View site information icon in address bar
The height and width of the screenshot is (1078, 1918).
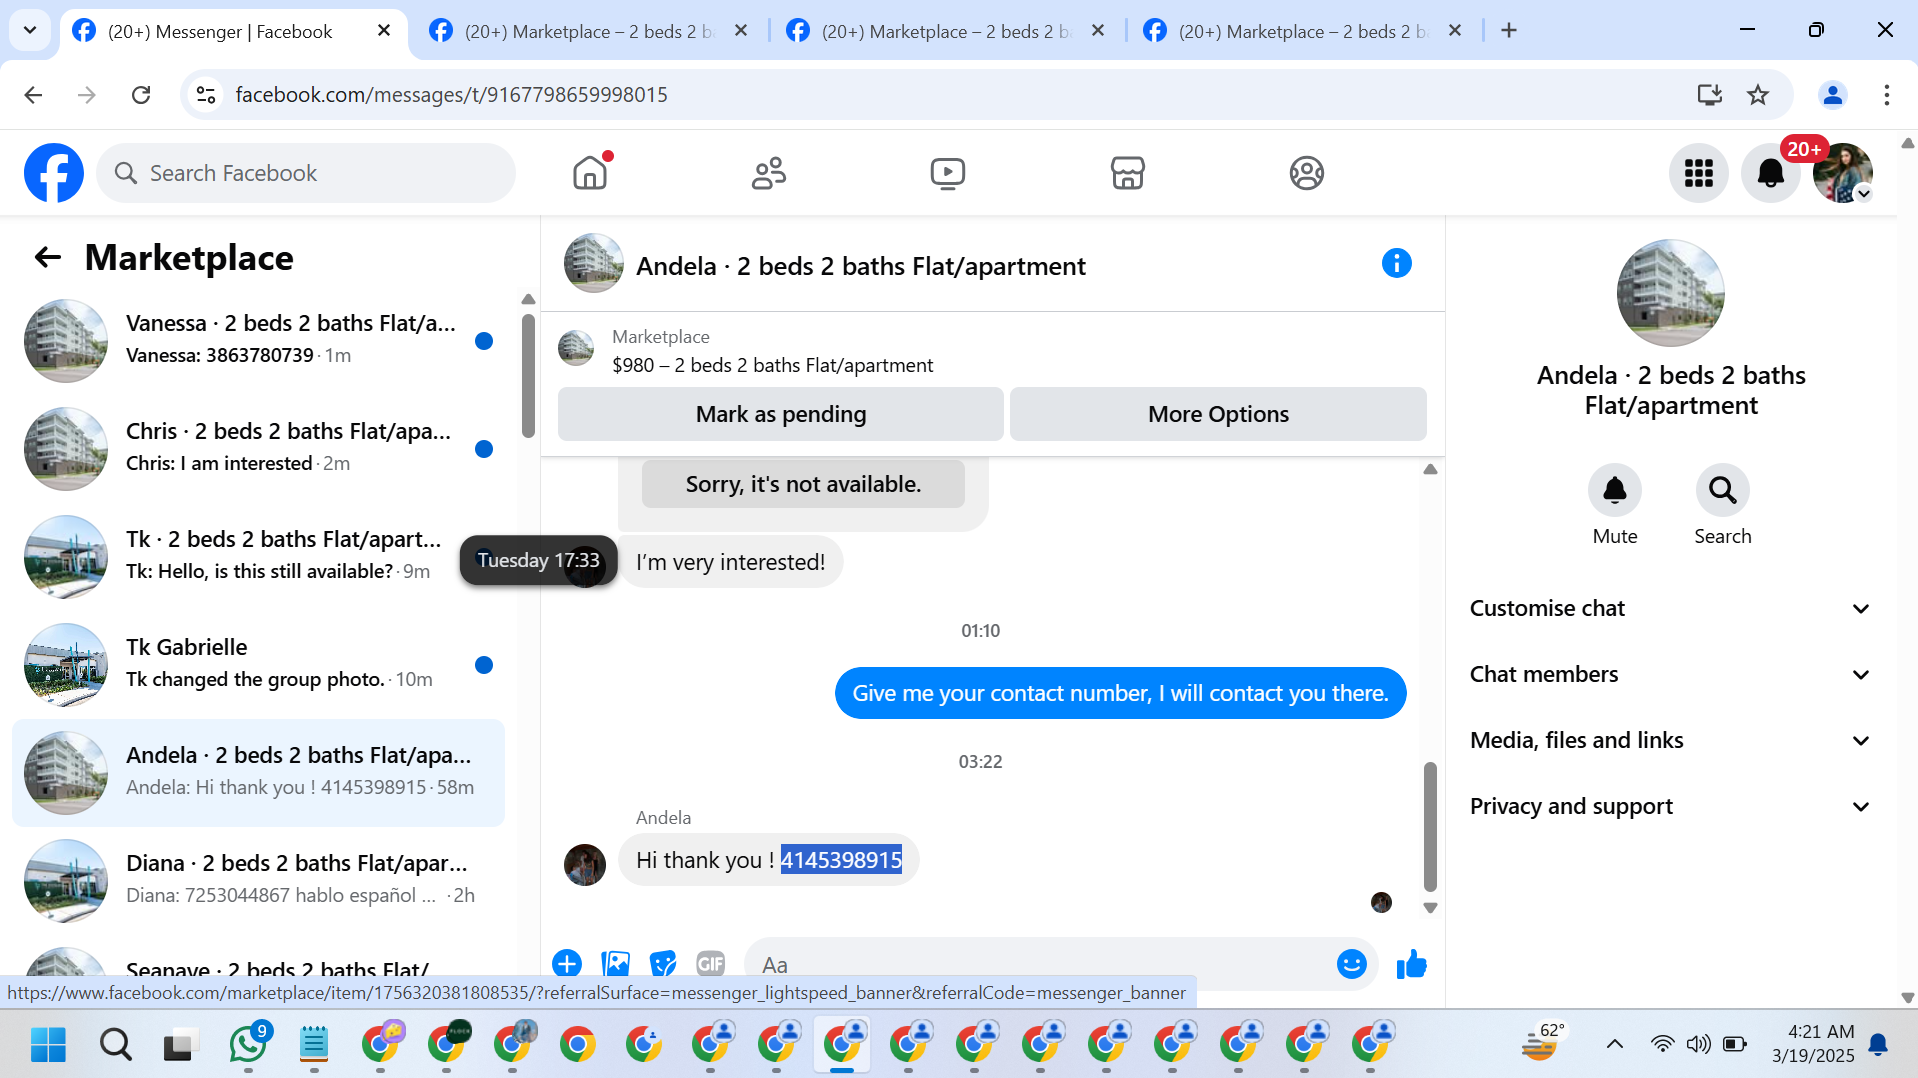206,95
